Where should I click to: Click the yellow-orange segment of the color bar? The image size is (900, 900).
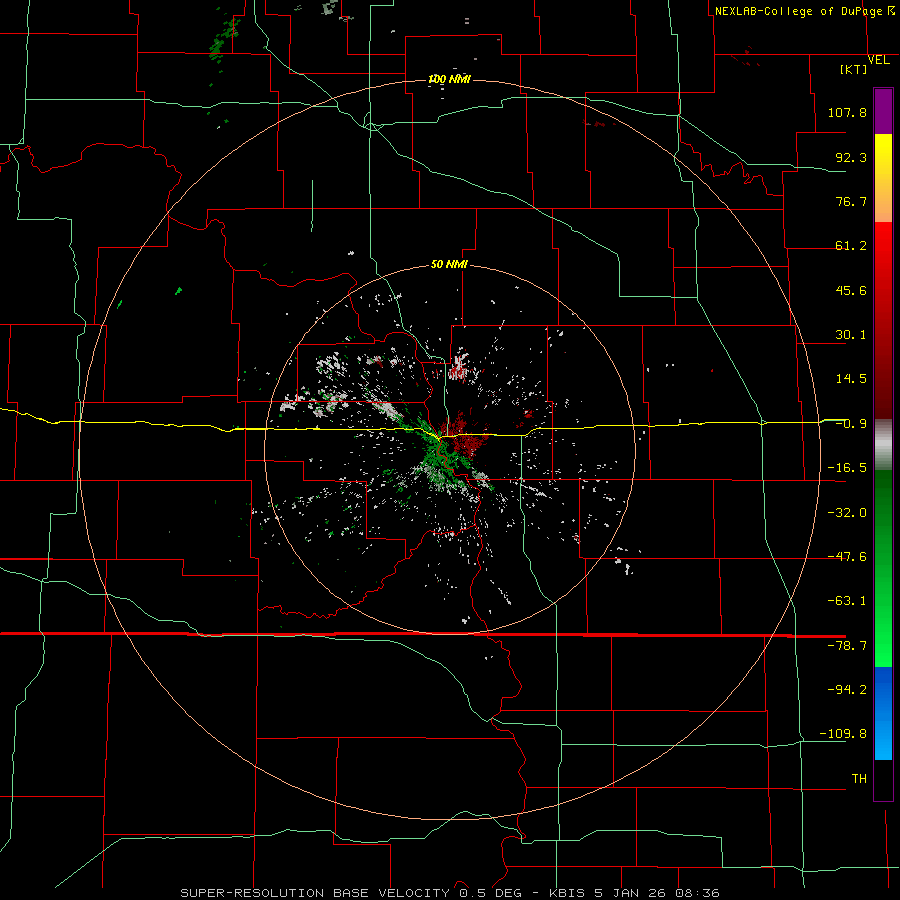click(x=883, y=178)
